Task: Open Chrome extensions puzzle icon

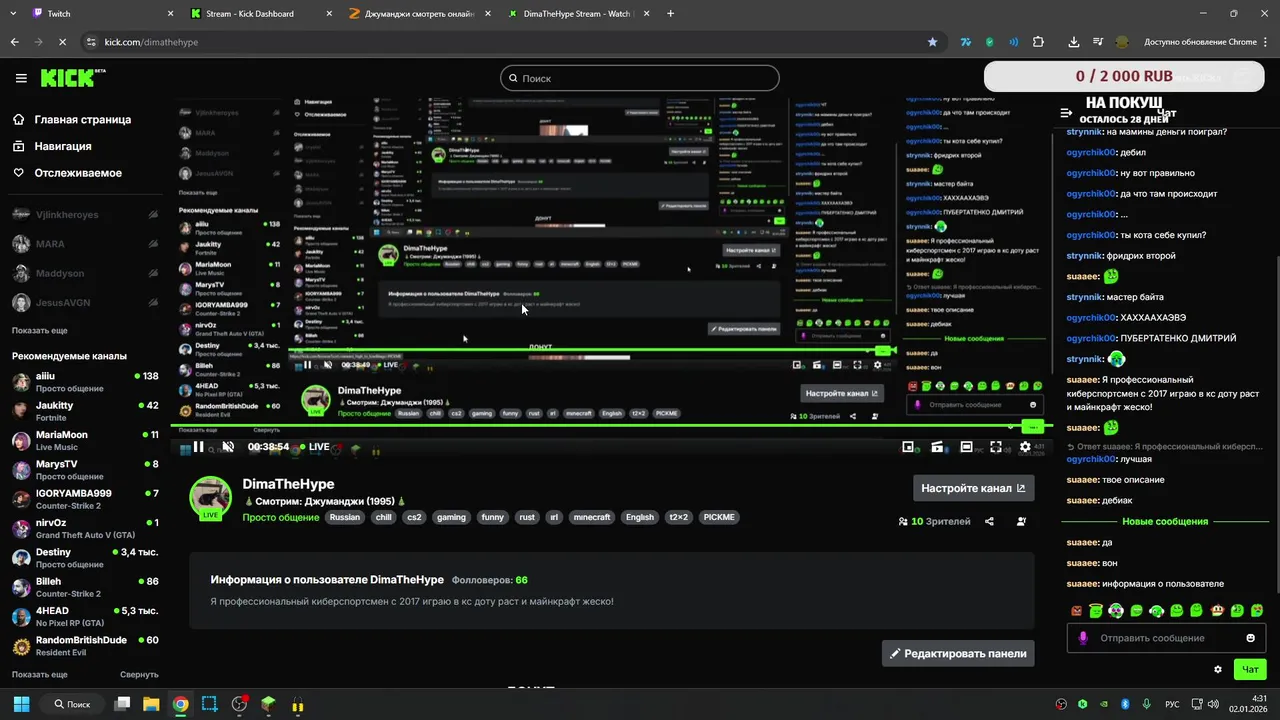Action: point(1038,42)
